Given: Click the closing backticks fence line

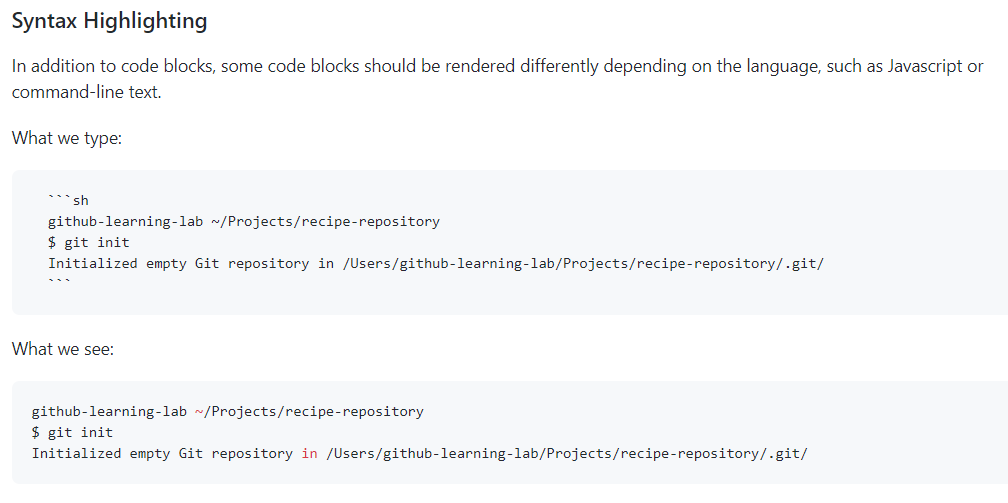Looking at the screenshot, I should (x=60, y=281).
